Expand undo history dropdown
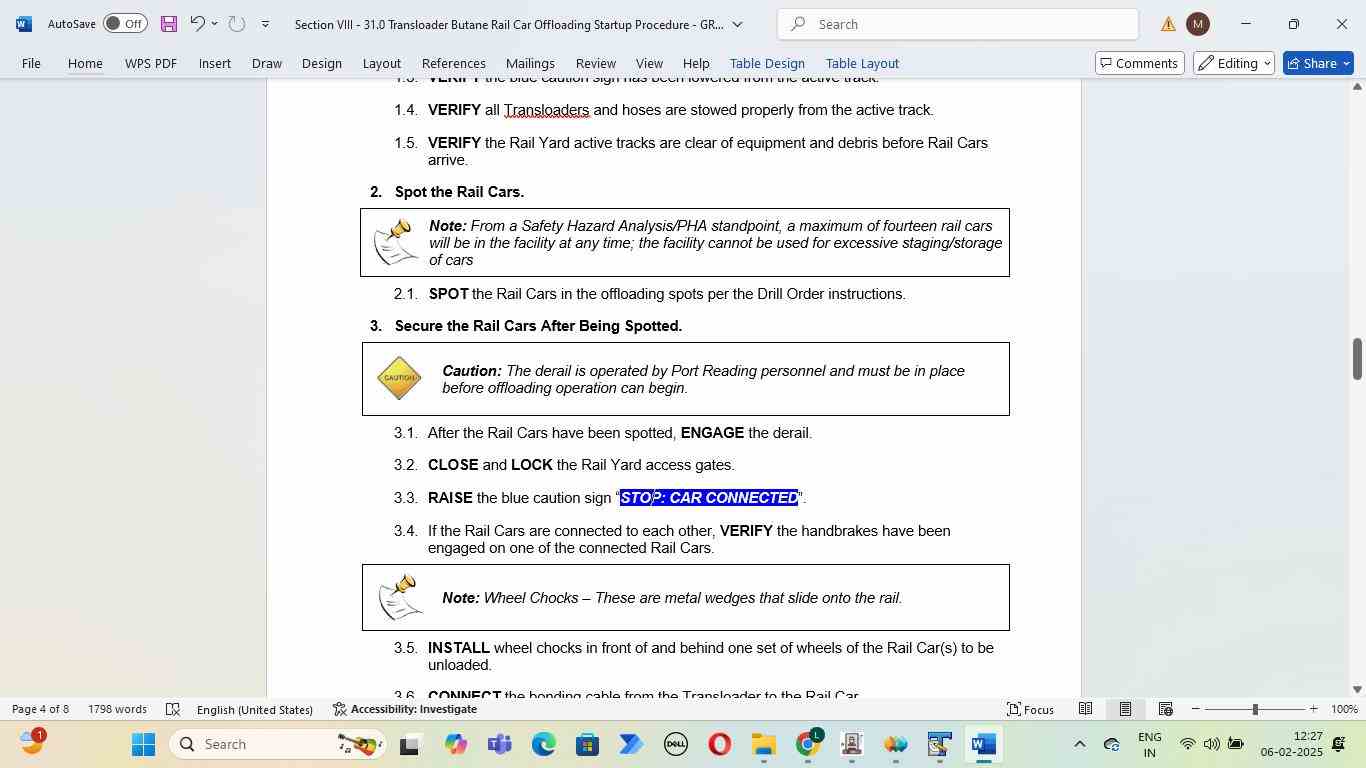 (x=214, y=24)
